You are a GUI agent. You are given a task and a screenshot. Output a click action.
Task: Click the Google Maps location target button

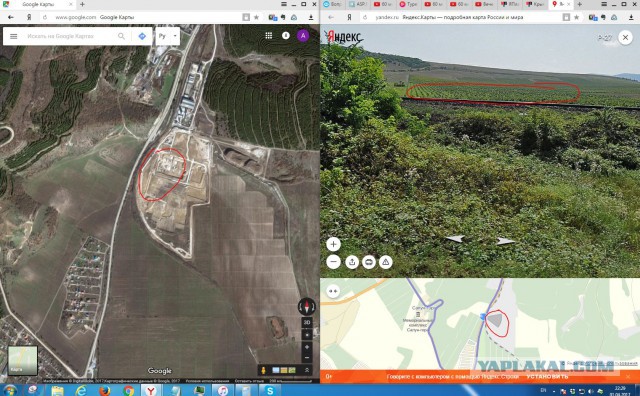point(307,335)
